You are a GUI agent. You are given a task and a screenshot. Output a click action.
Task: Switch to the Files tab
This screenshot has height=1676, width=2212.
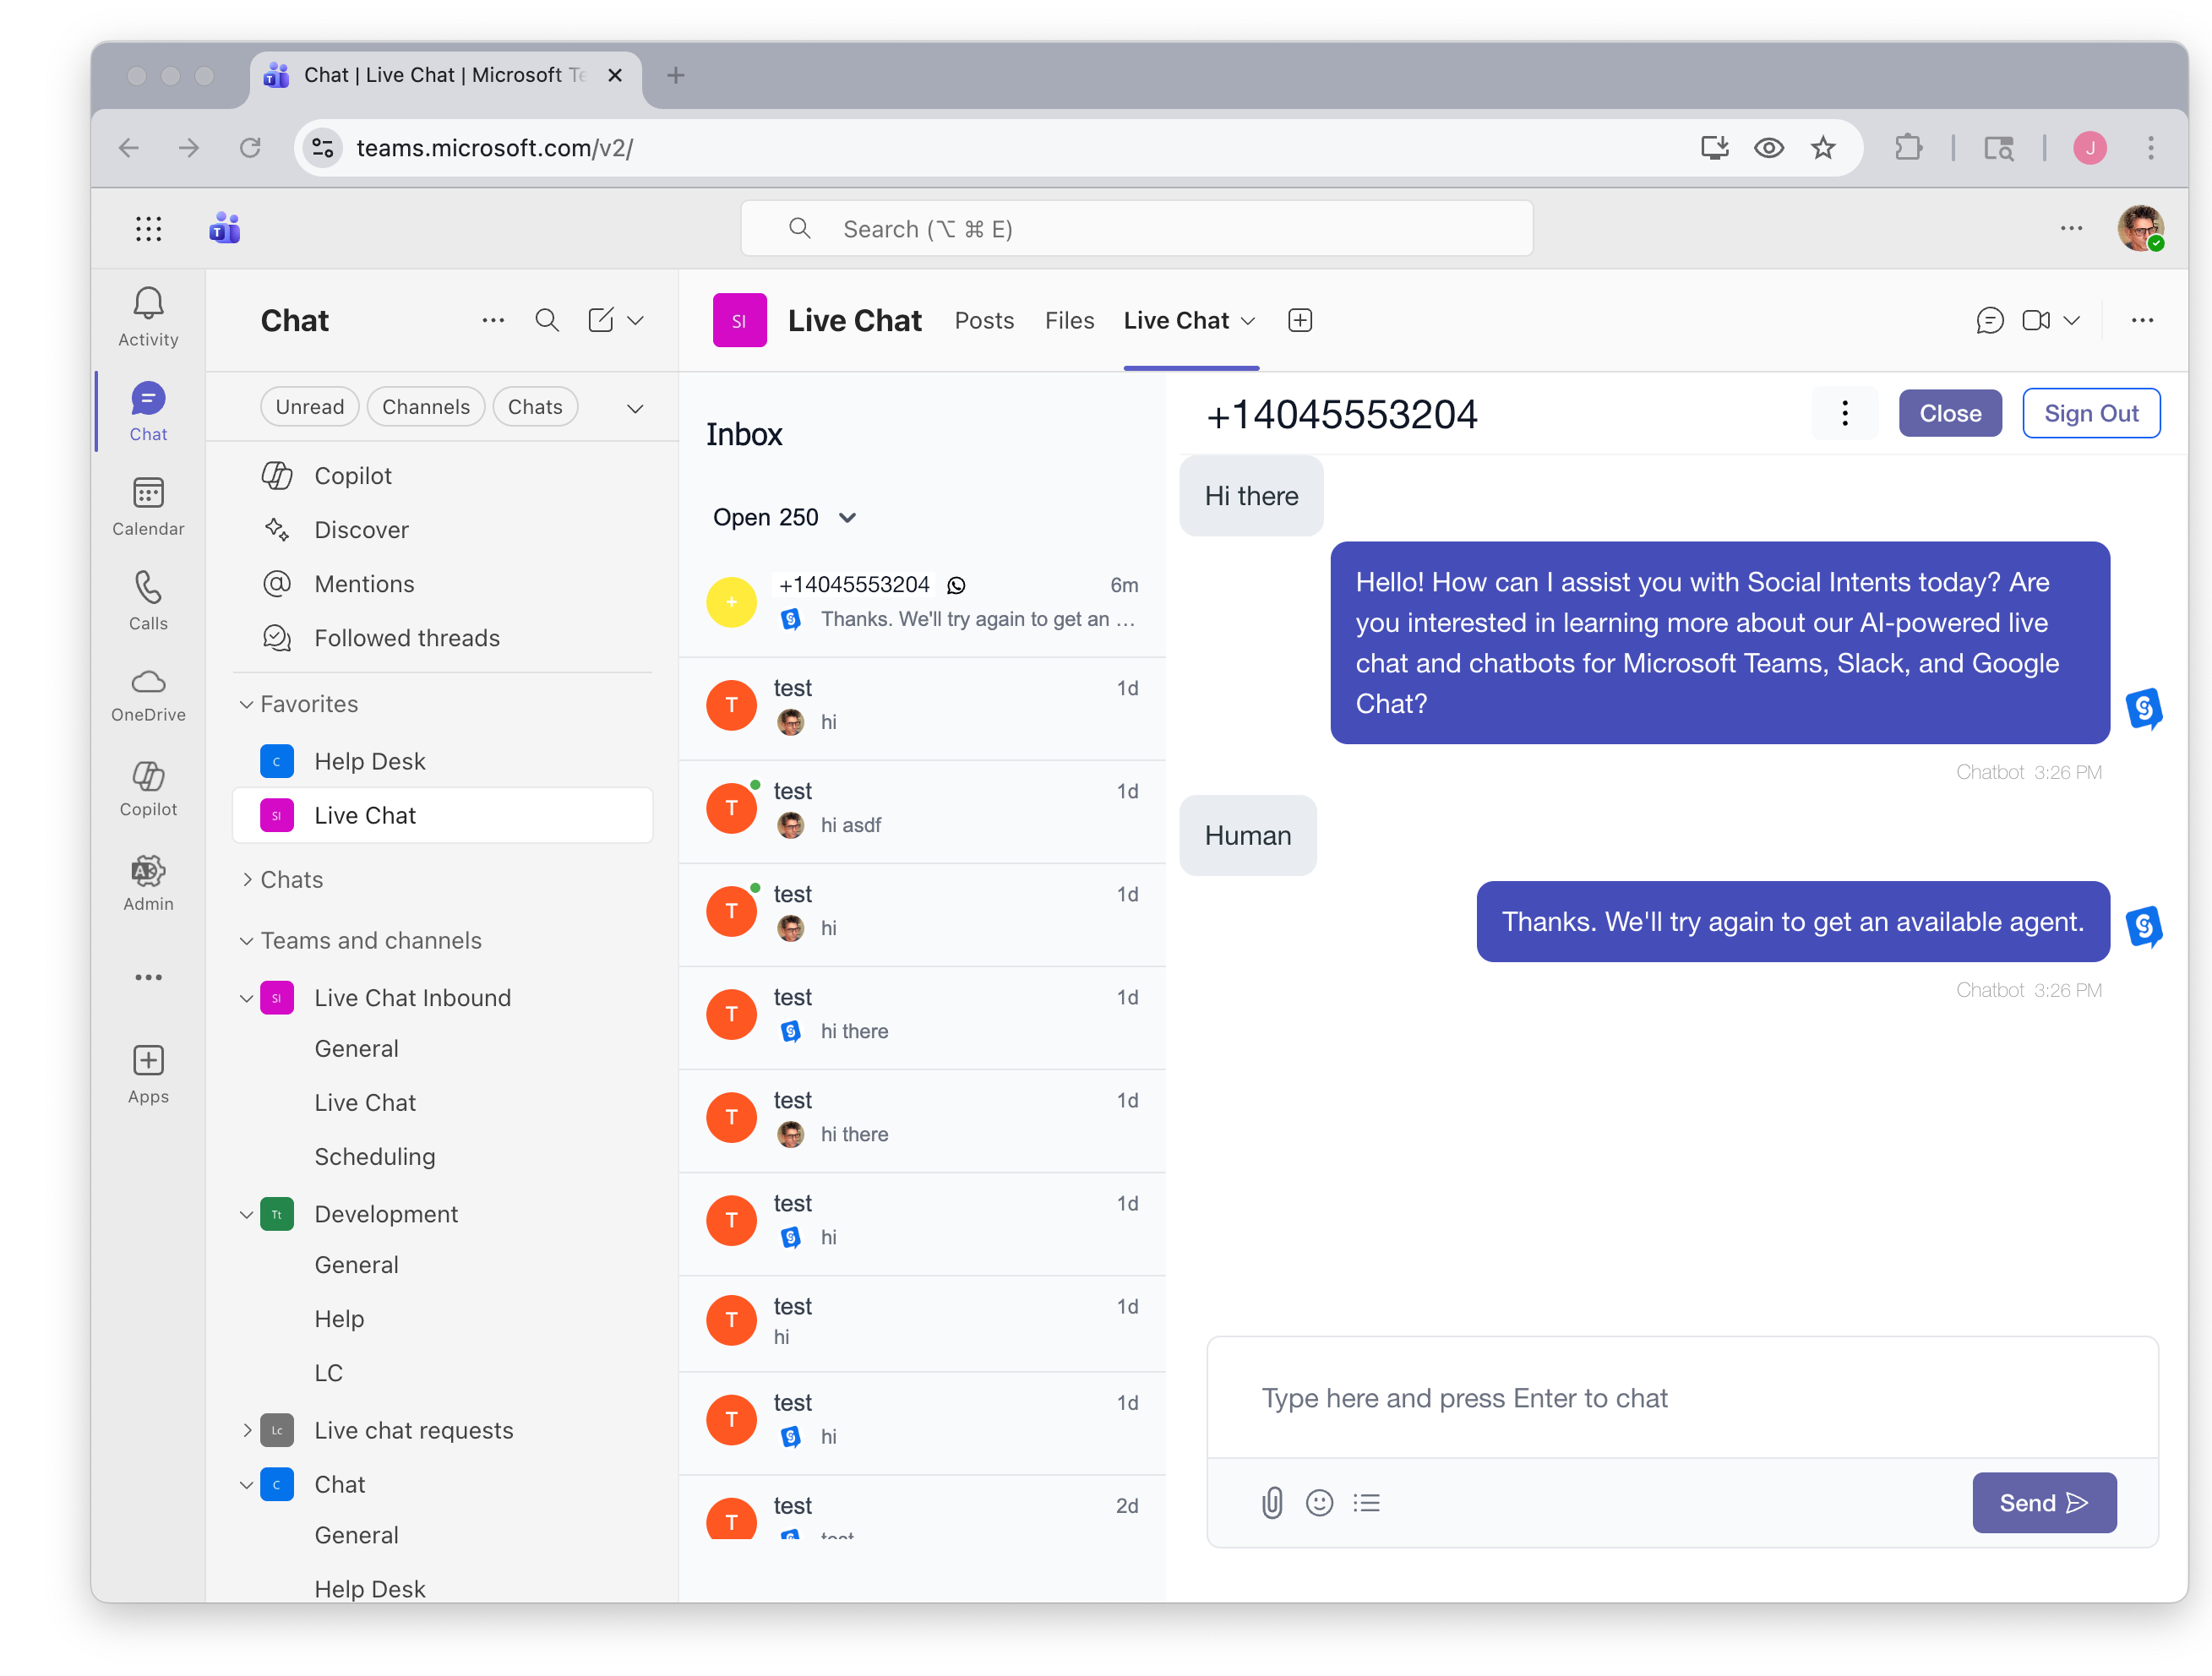[1069, 320]
